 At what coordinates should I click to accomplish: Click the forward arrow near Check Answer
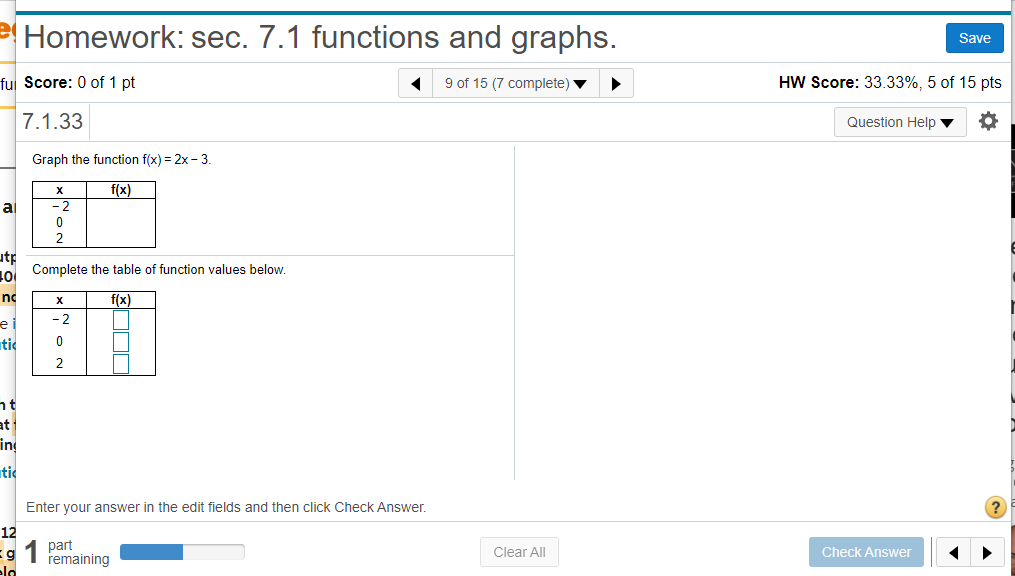(x=987, y=551)
